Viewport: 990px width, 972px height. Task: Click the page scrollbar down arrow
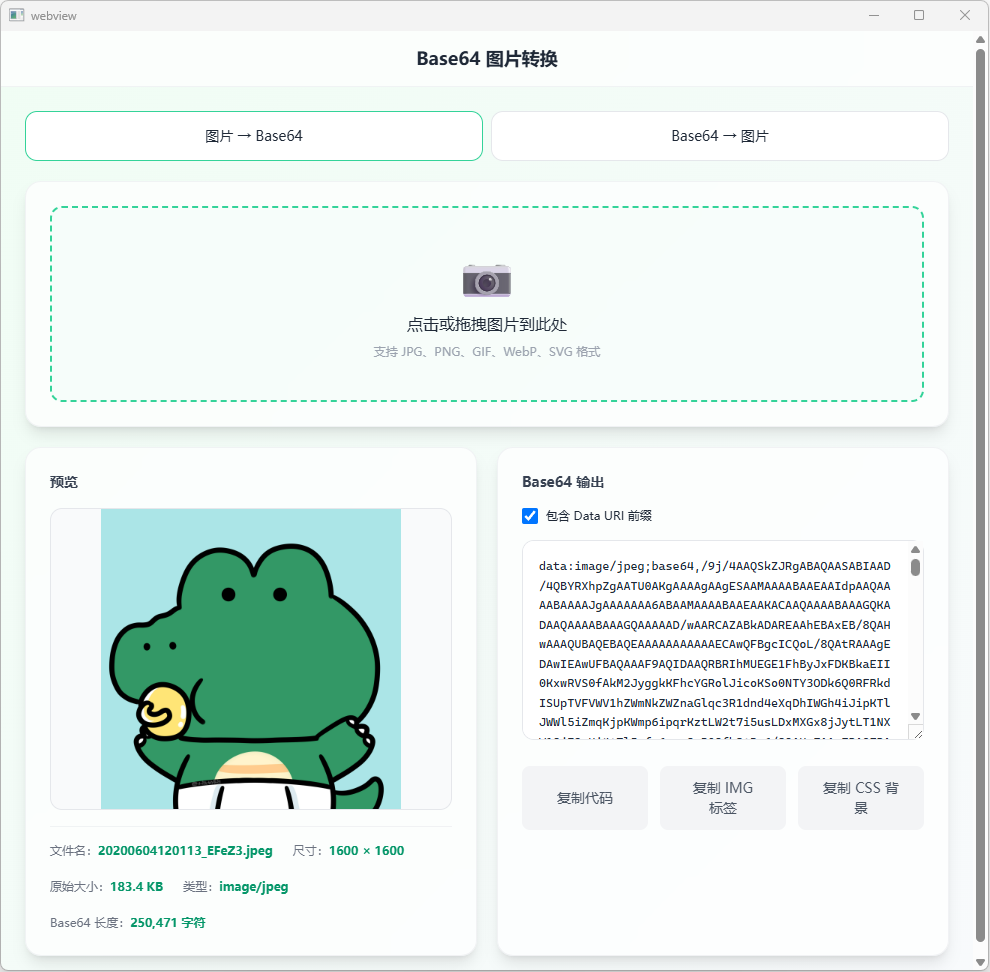coord(980,963)
